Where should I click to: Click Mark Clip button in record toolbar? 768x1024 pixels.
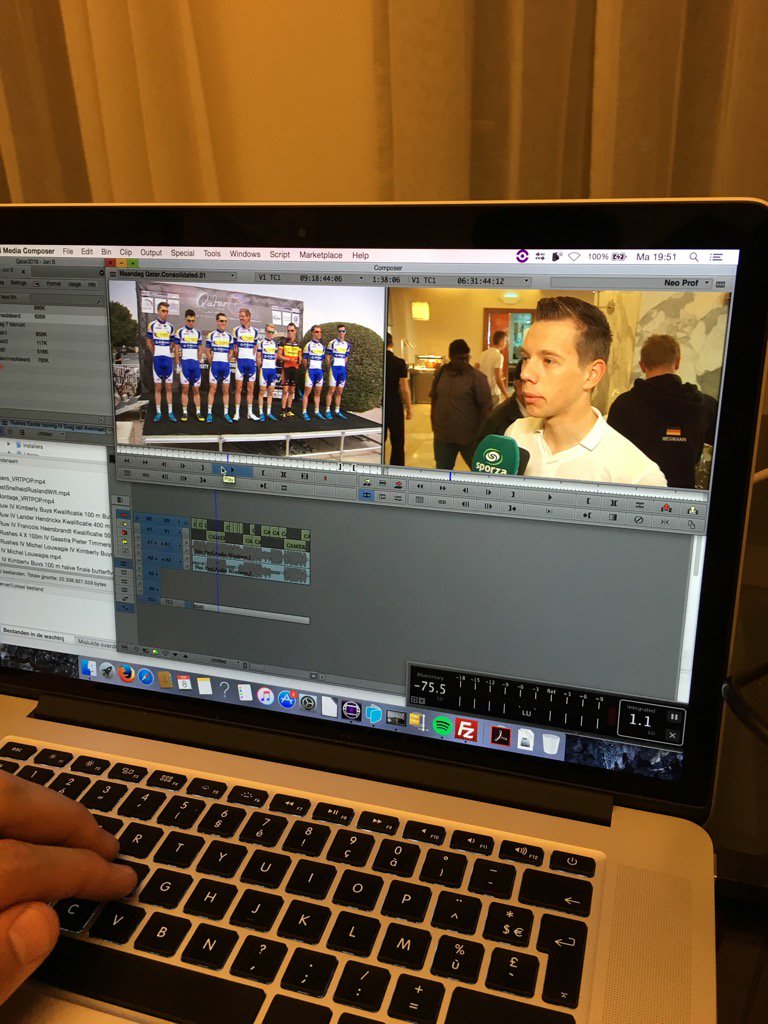tap(614, 503)
